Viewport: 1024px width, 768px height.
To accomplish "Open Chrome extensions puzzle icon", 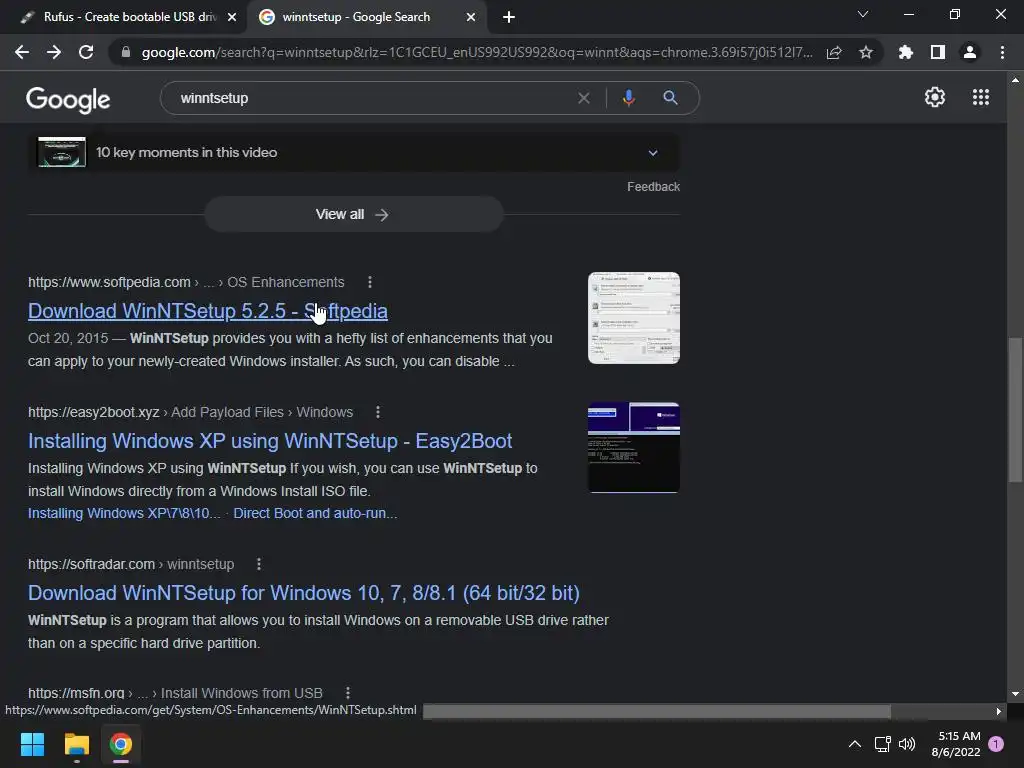I will [x=906, y=52].
